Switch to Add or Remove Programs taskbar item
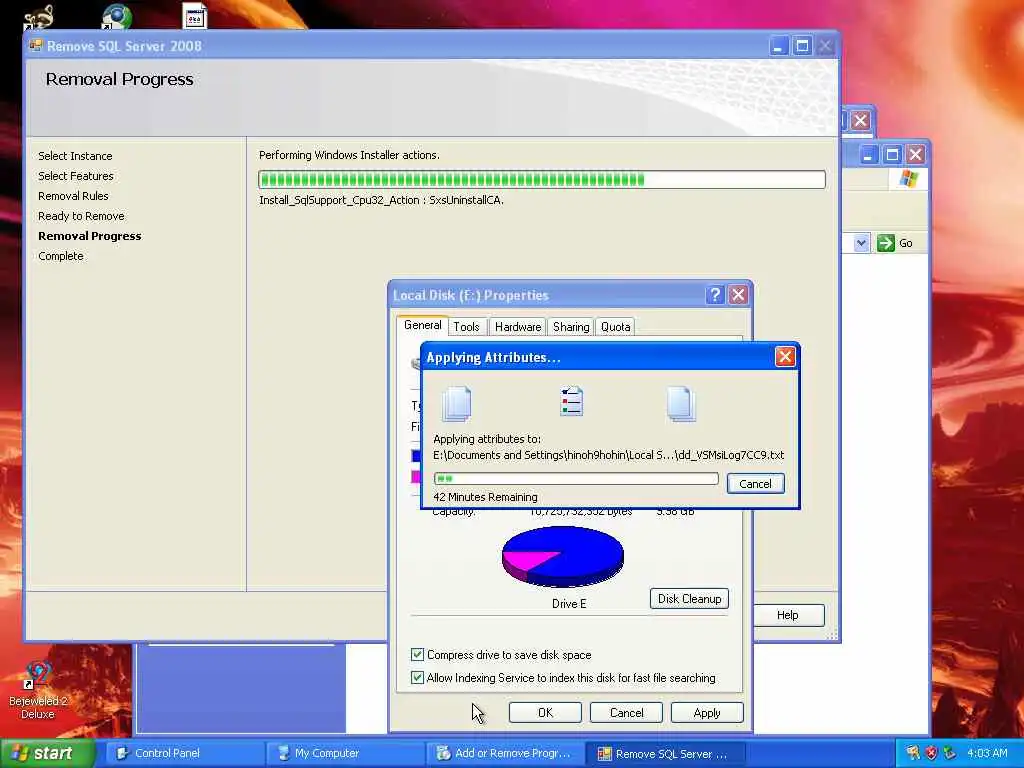The height and width of the screenshot is (768, 1024). click(x=505, y=754)
